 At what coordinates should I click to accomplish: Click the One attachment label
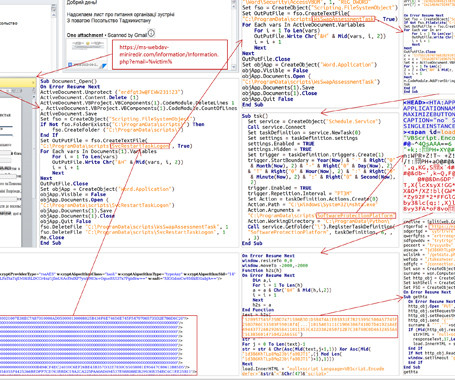85,35
